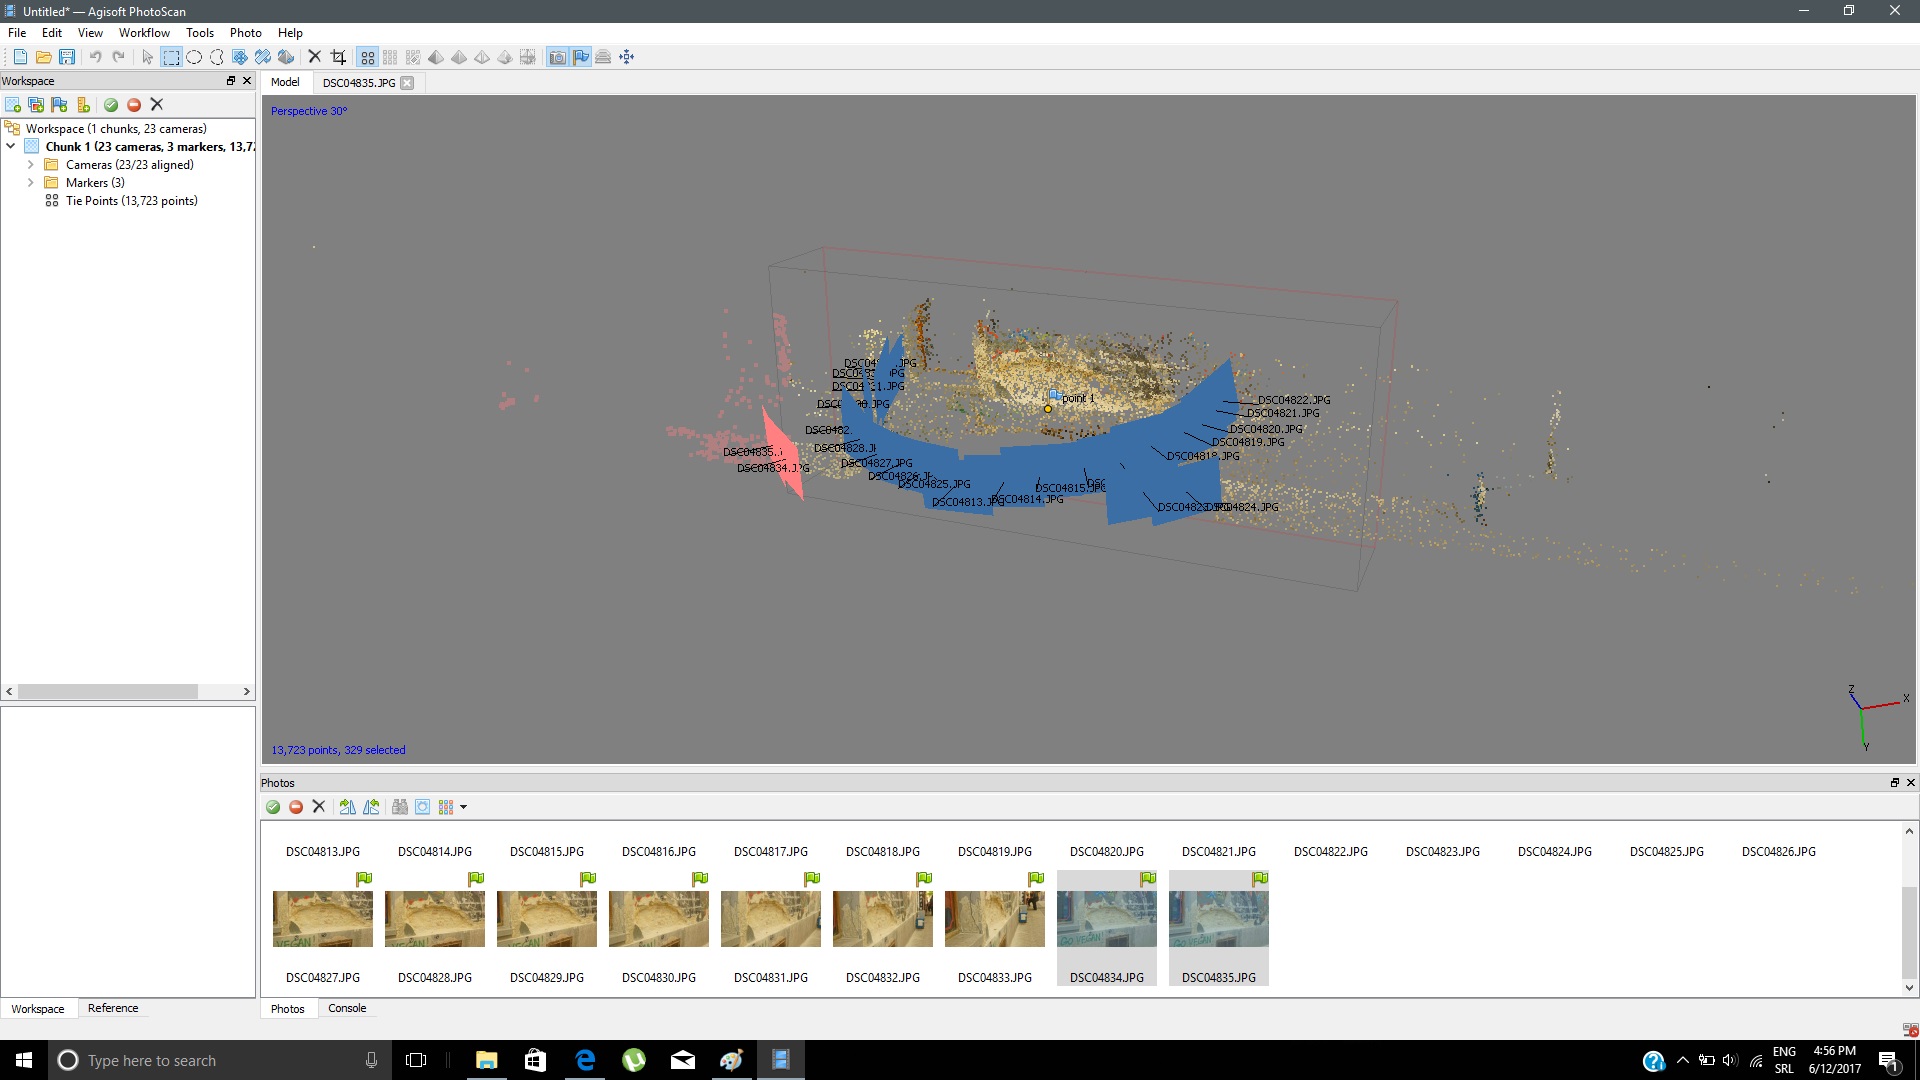Close the DSC04835.JPG tab
Screen dimensions: 1920x1080
[x=407, y=83]
